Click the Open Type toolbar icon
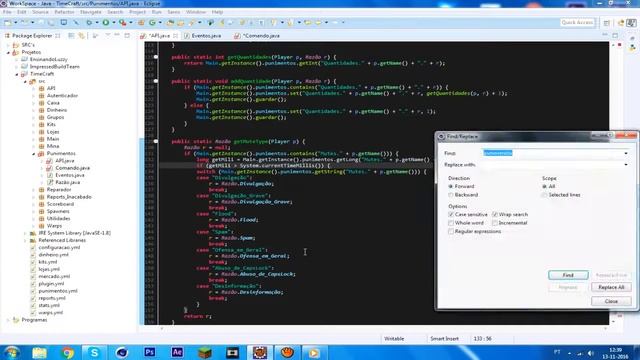640x360 pixels. (170, 22)
